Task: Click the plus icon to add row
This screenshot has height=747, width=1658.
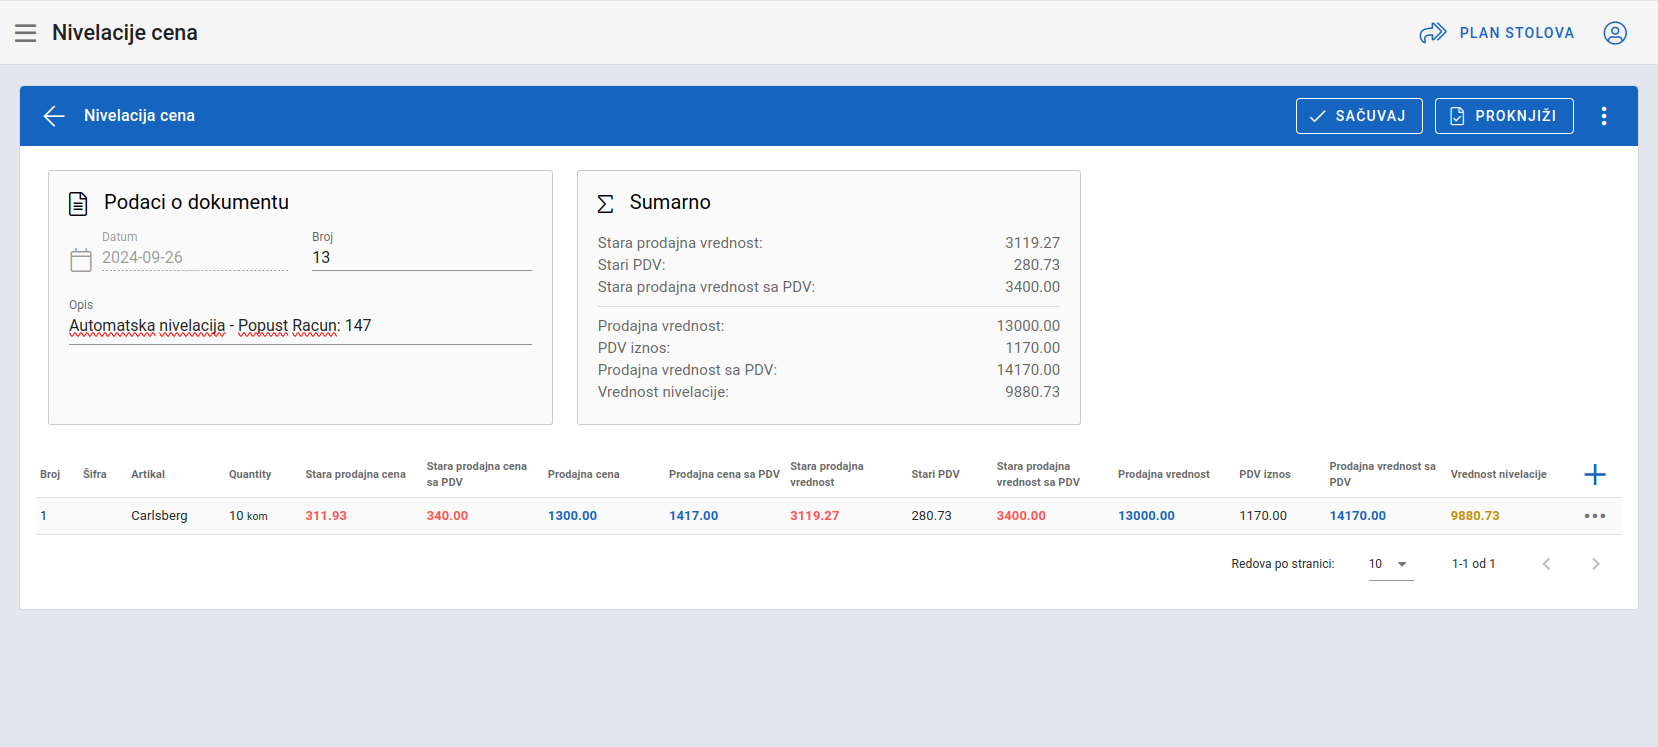Action: [x=1594, y=475]
